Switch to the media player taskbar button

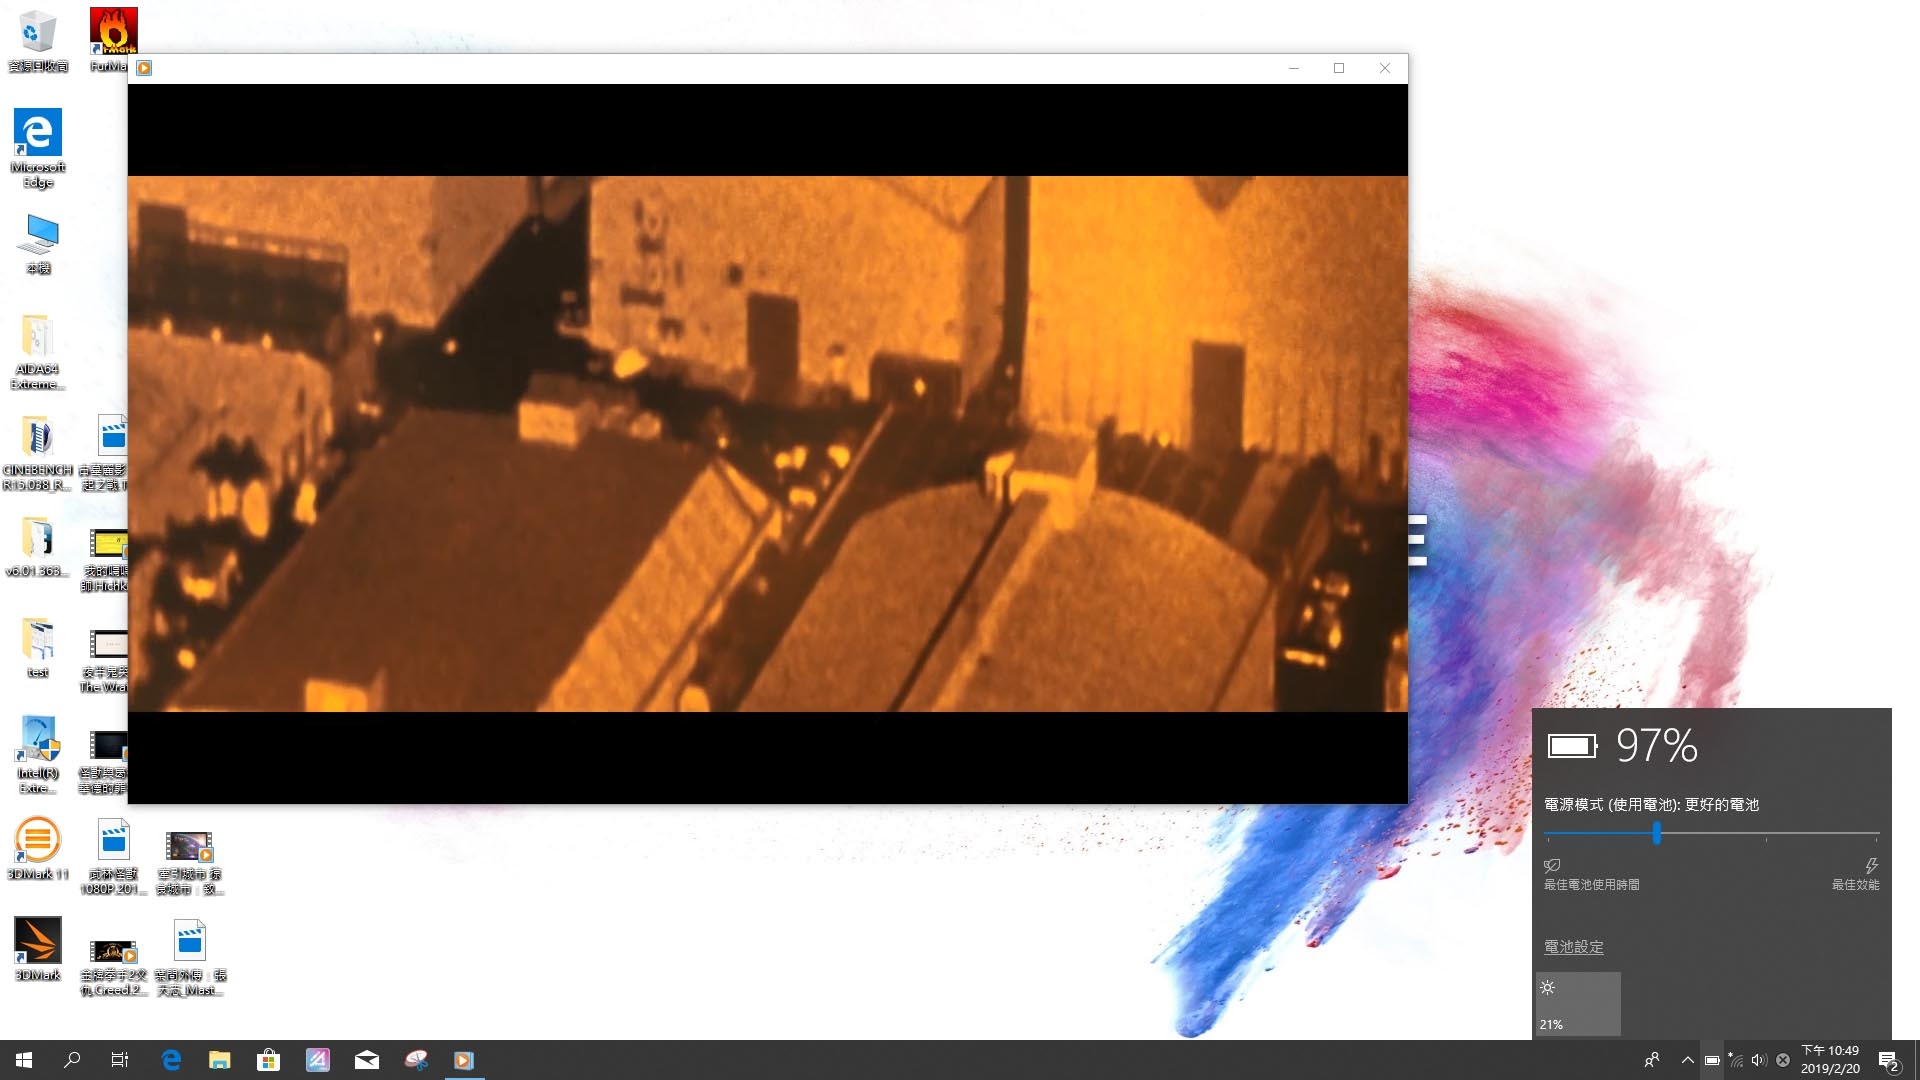[x=464, y=1060]
